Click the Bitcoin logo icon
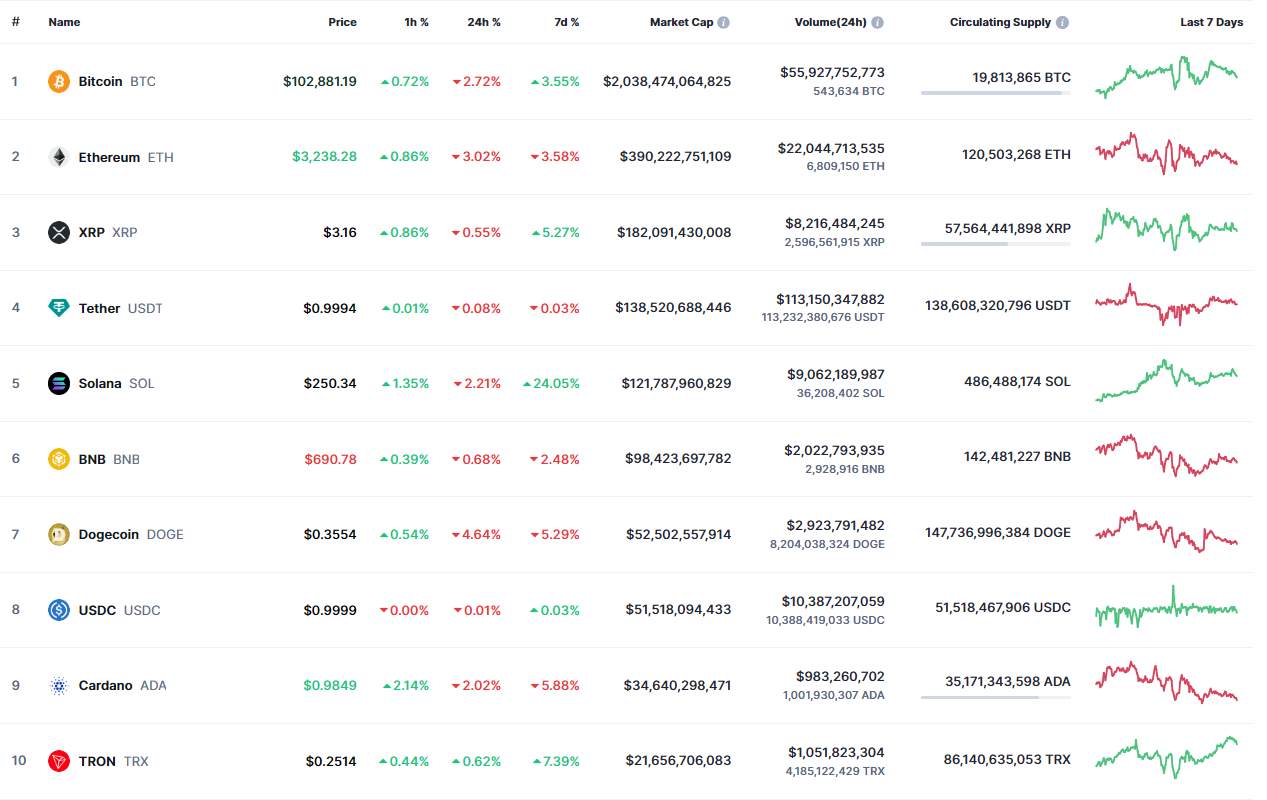Image resolution: width=1267 pixels, height=800 pixels. pyautogui.click(x=59, y=81)
